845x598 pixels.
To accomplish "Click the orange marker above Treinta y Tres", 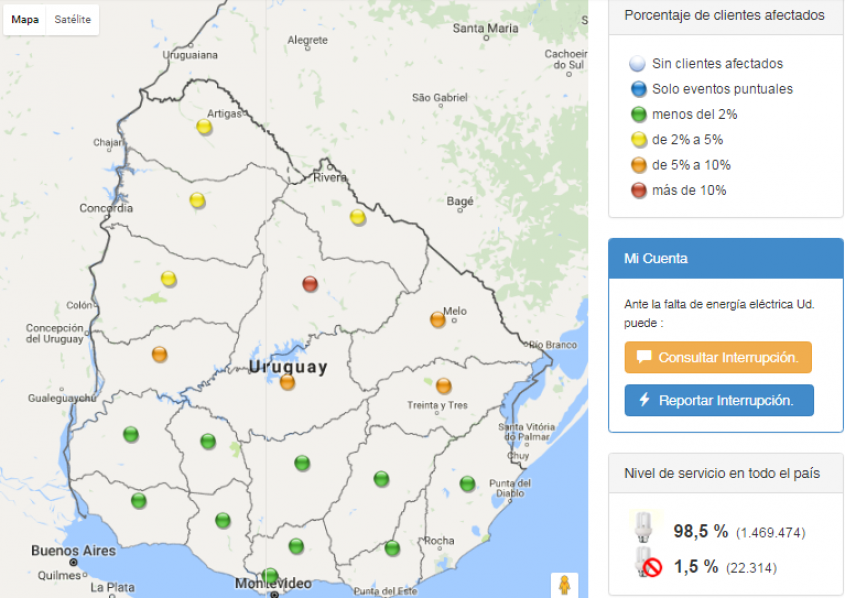I will click(444, 385).
